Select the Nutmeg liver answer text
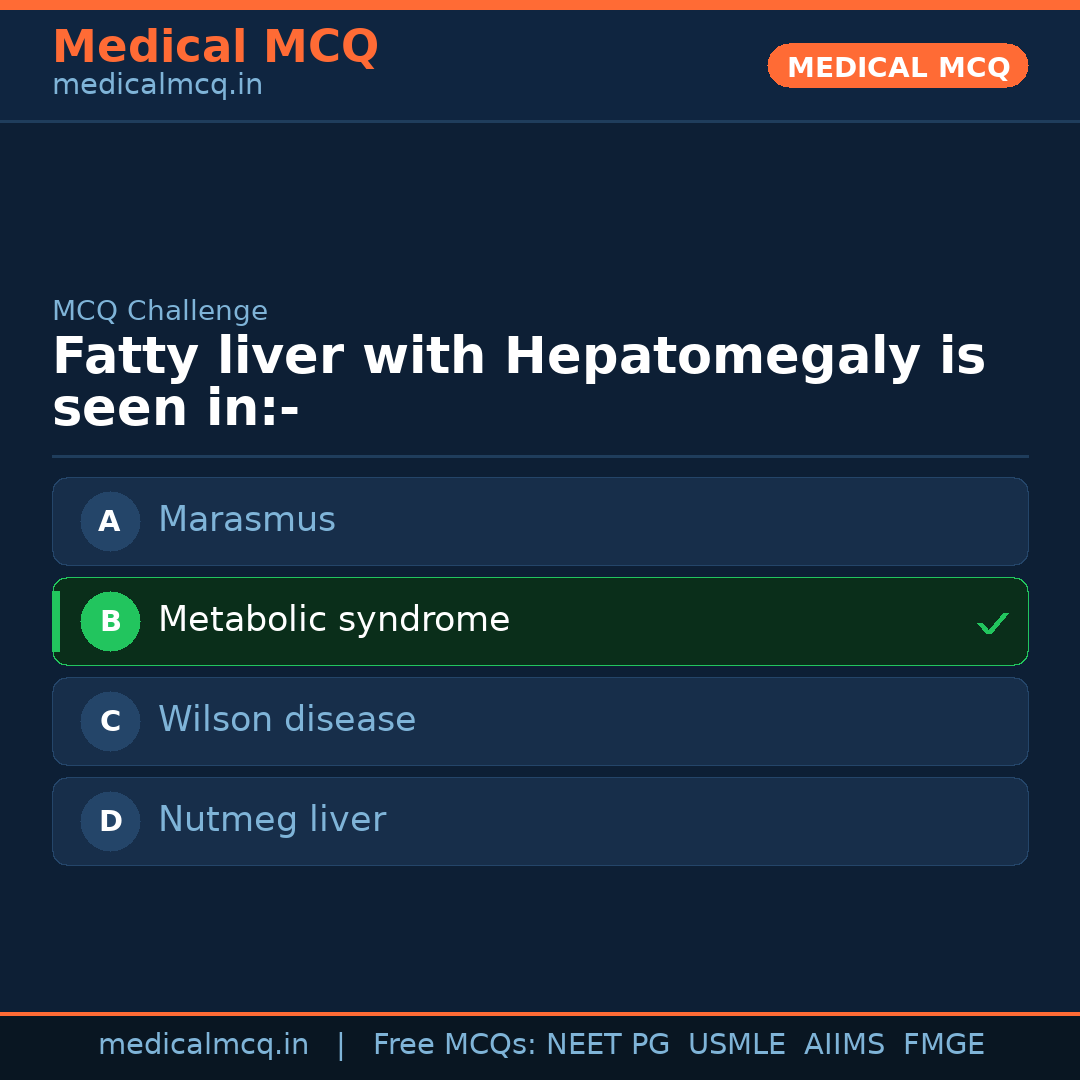Image resolution: width=1080 pixels, height=1080 pixels. click(272, 820)
